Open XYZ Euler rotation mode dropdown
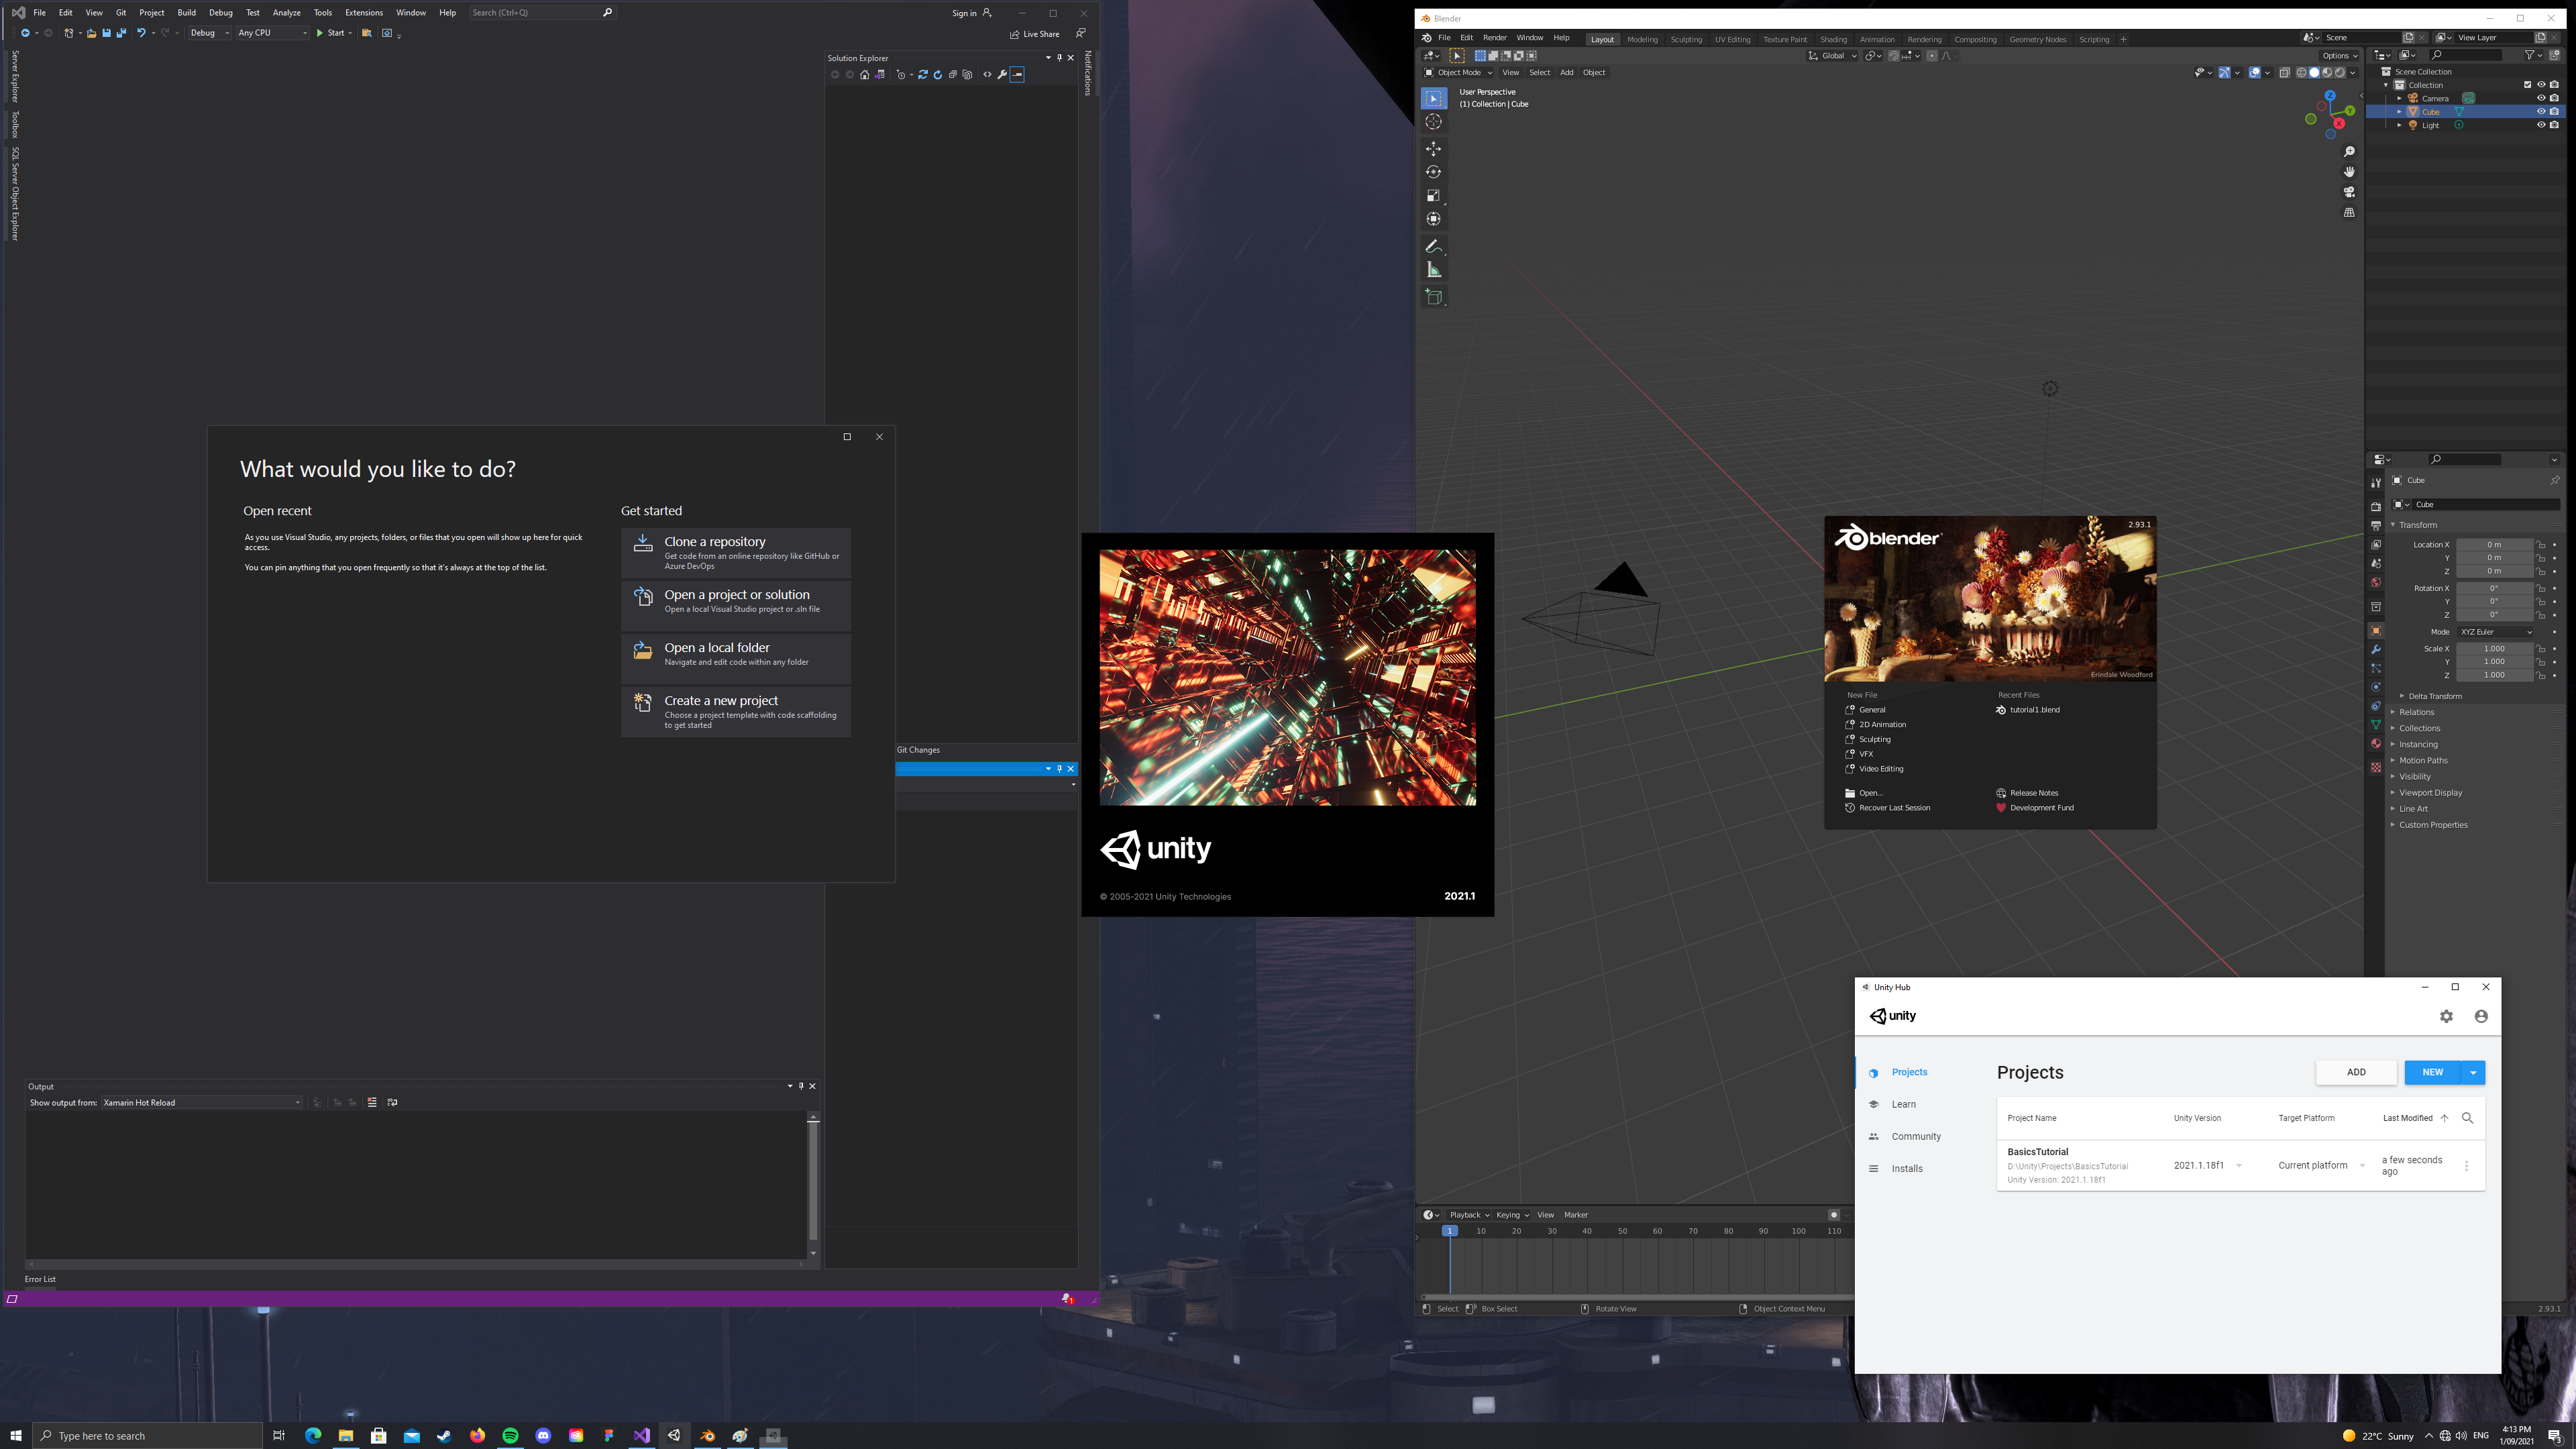 pyautogui.click(x=2496, y=632)
